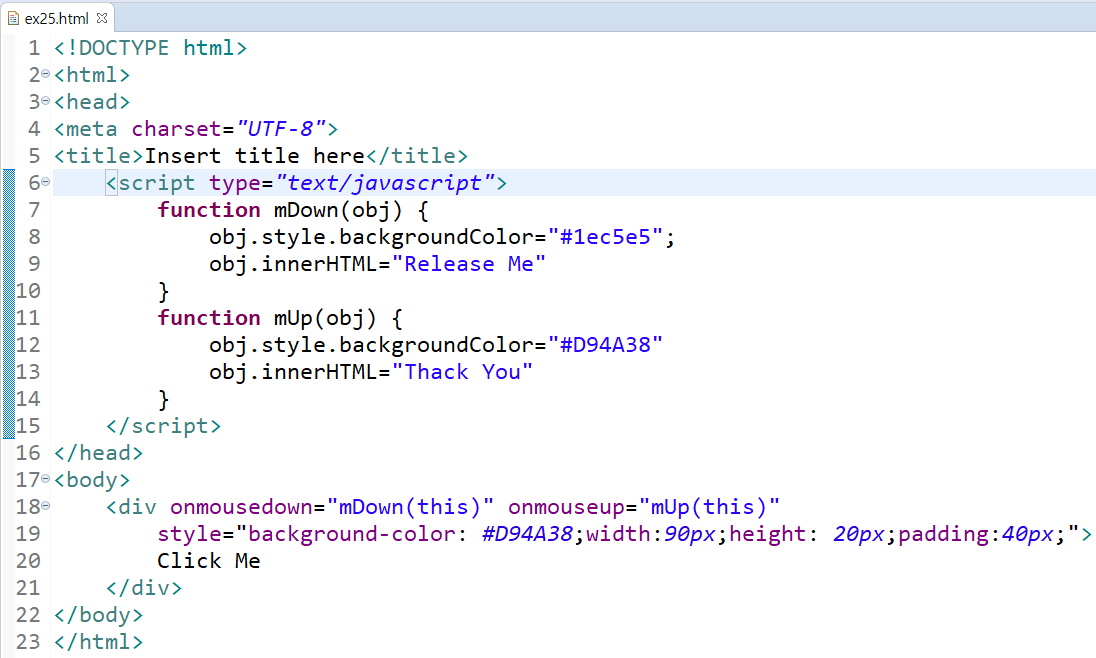Click the closing brace on line 14

[164, 400]
